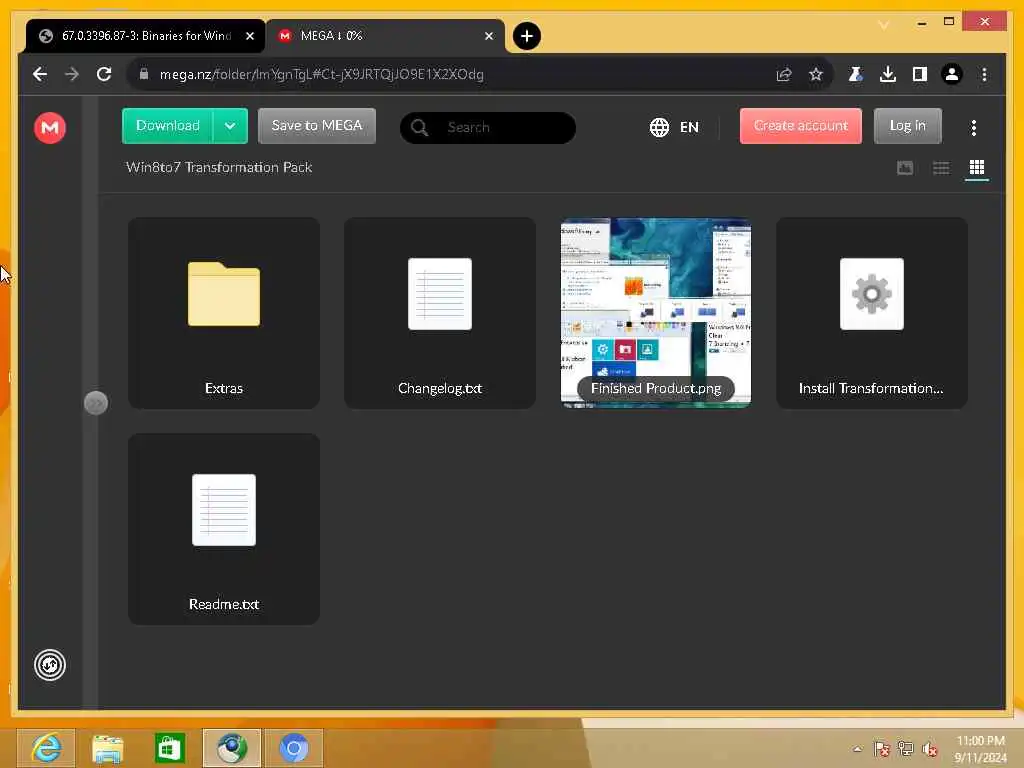Click the Action Center flag tray icon
The image size is (1024, 768).
[x=882, y=748]
